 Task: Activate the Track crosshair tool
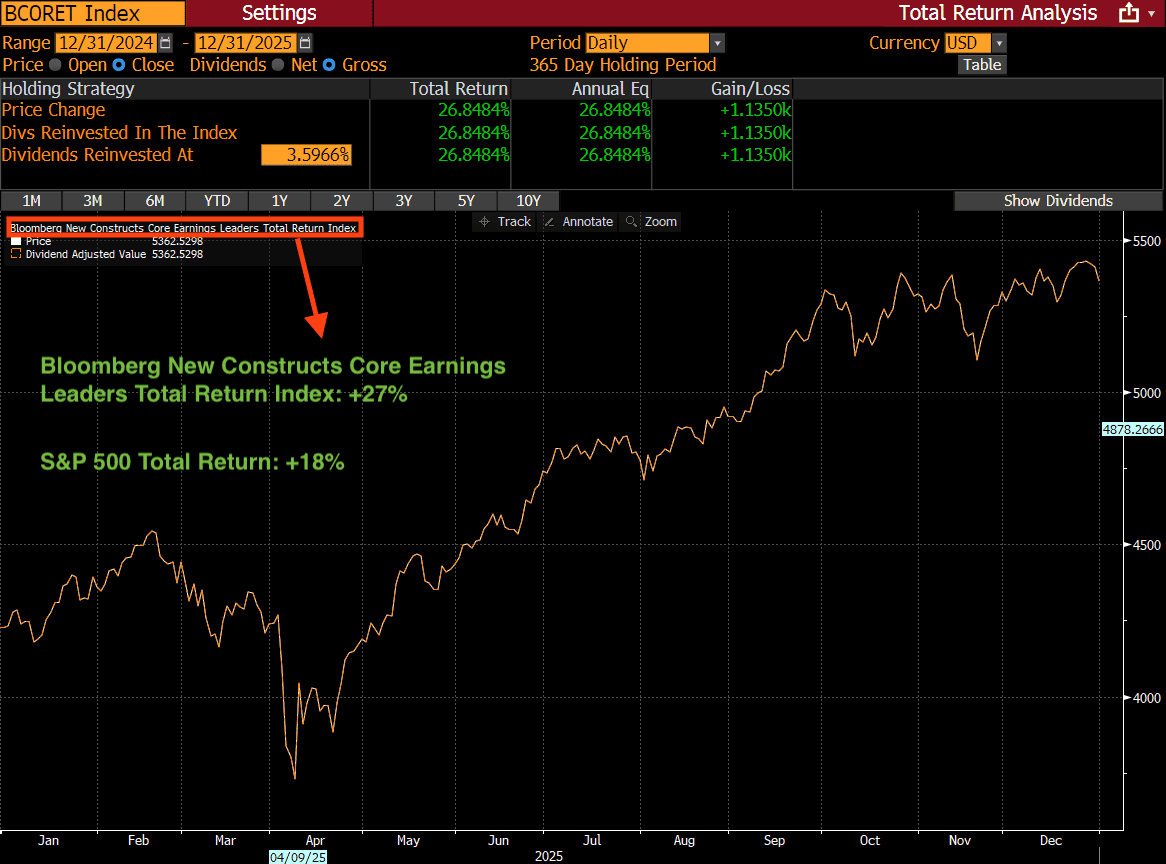[x=505, y=222]
